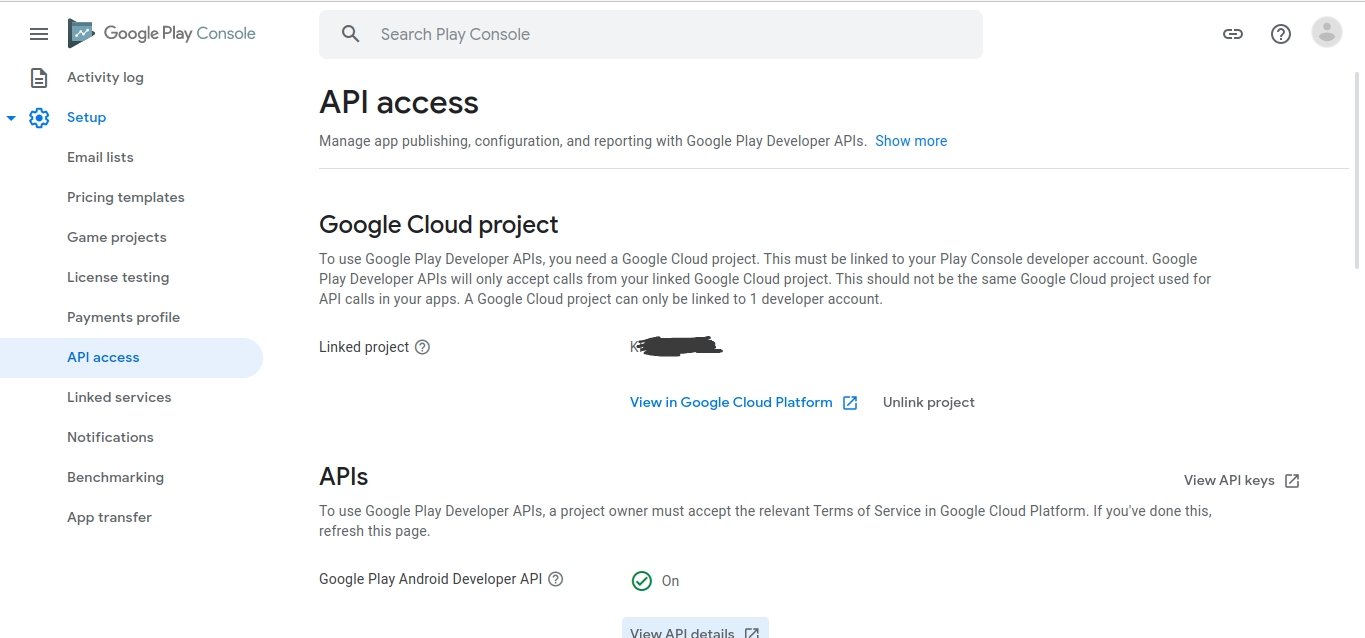This screenshot has width=1365, height=638.
Task: Click the Linked project help tooltip icon
Action: (422, 347)
